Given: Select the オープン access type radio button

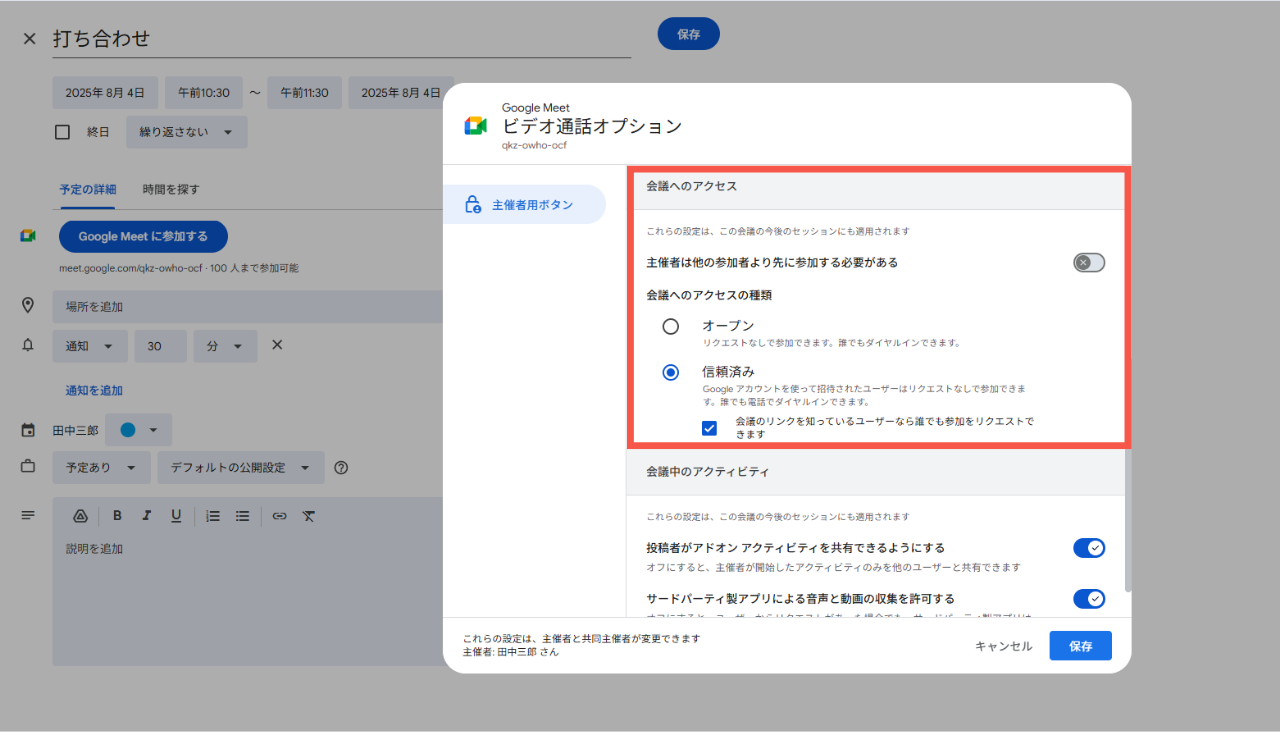Looking at the screenshot, I should coord(671,326).
